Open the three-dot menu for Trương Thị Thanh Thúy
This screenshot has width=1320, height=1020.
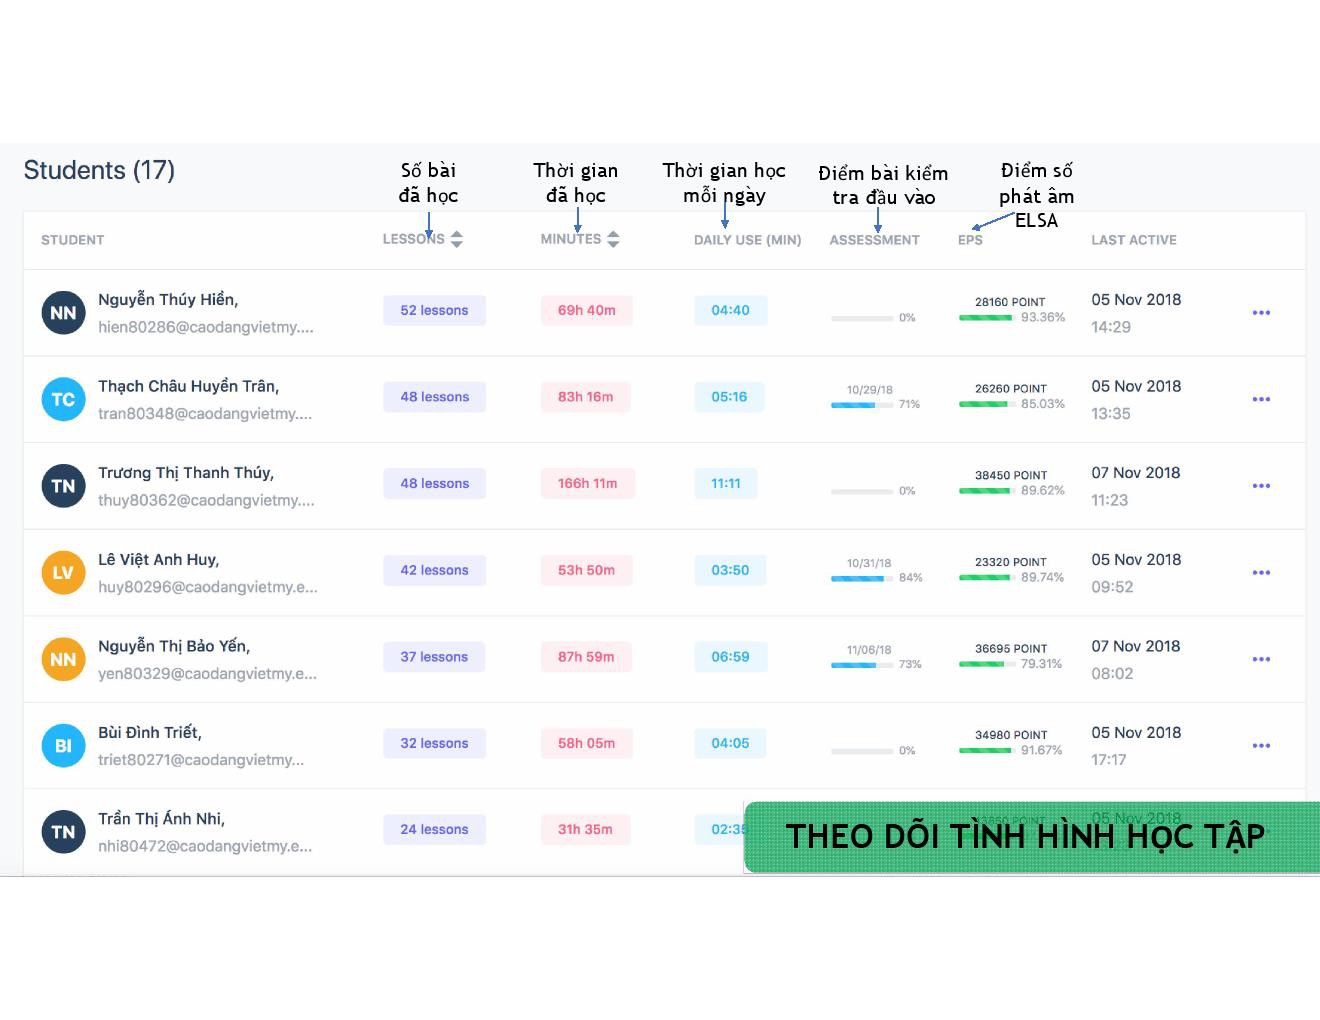tap(1261, 486)
